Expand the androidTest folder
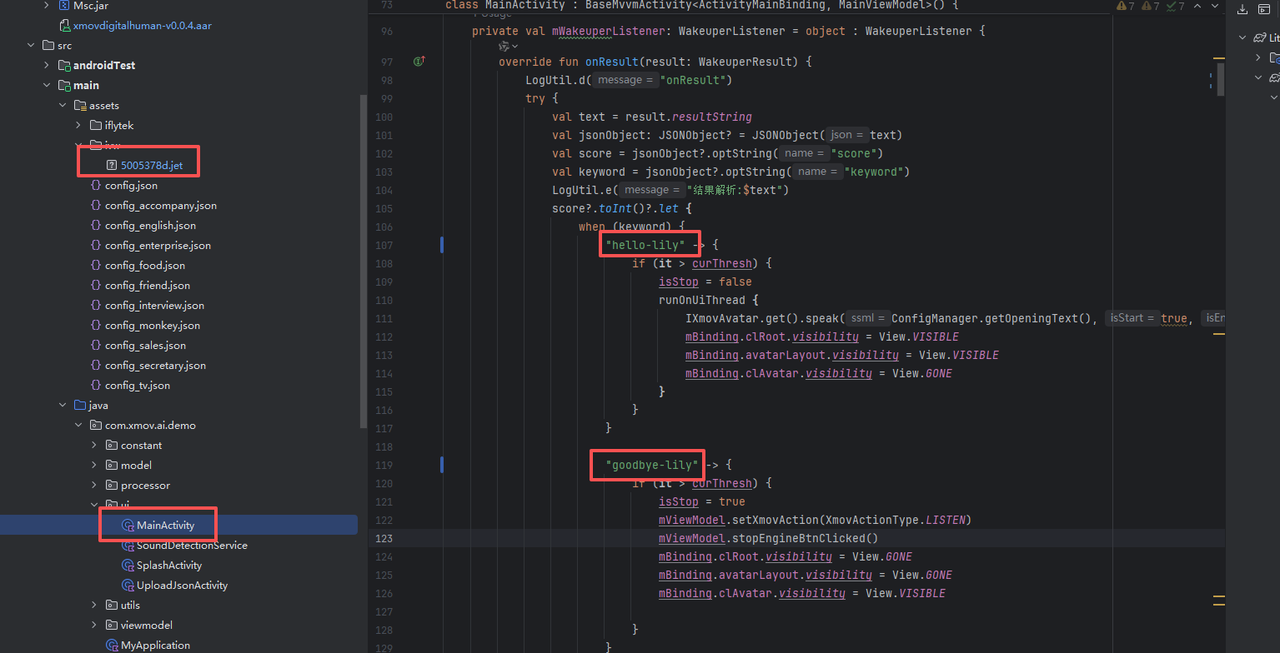 47,65
